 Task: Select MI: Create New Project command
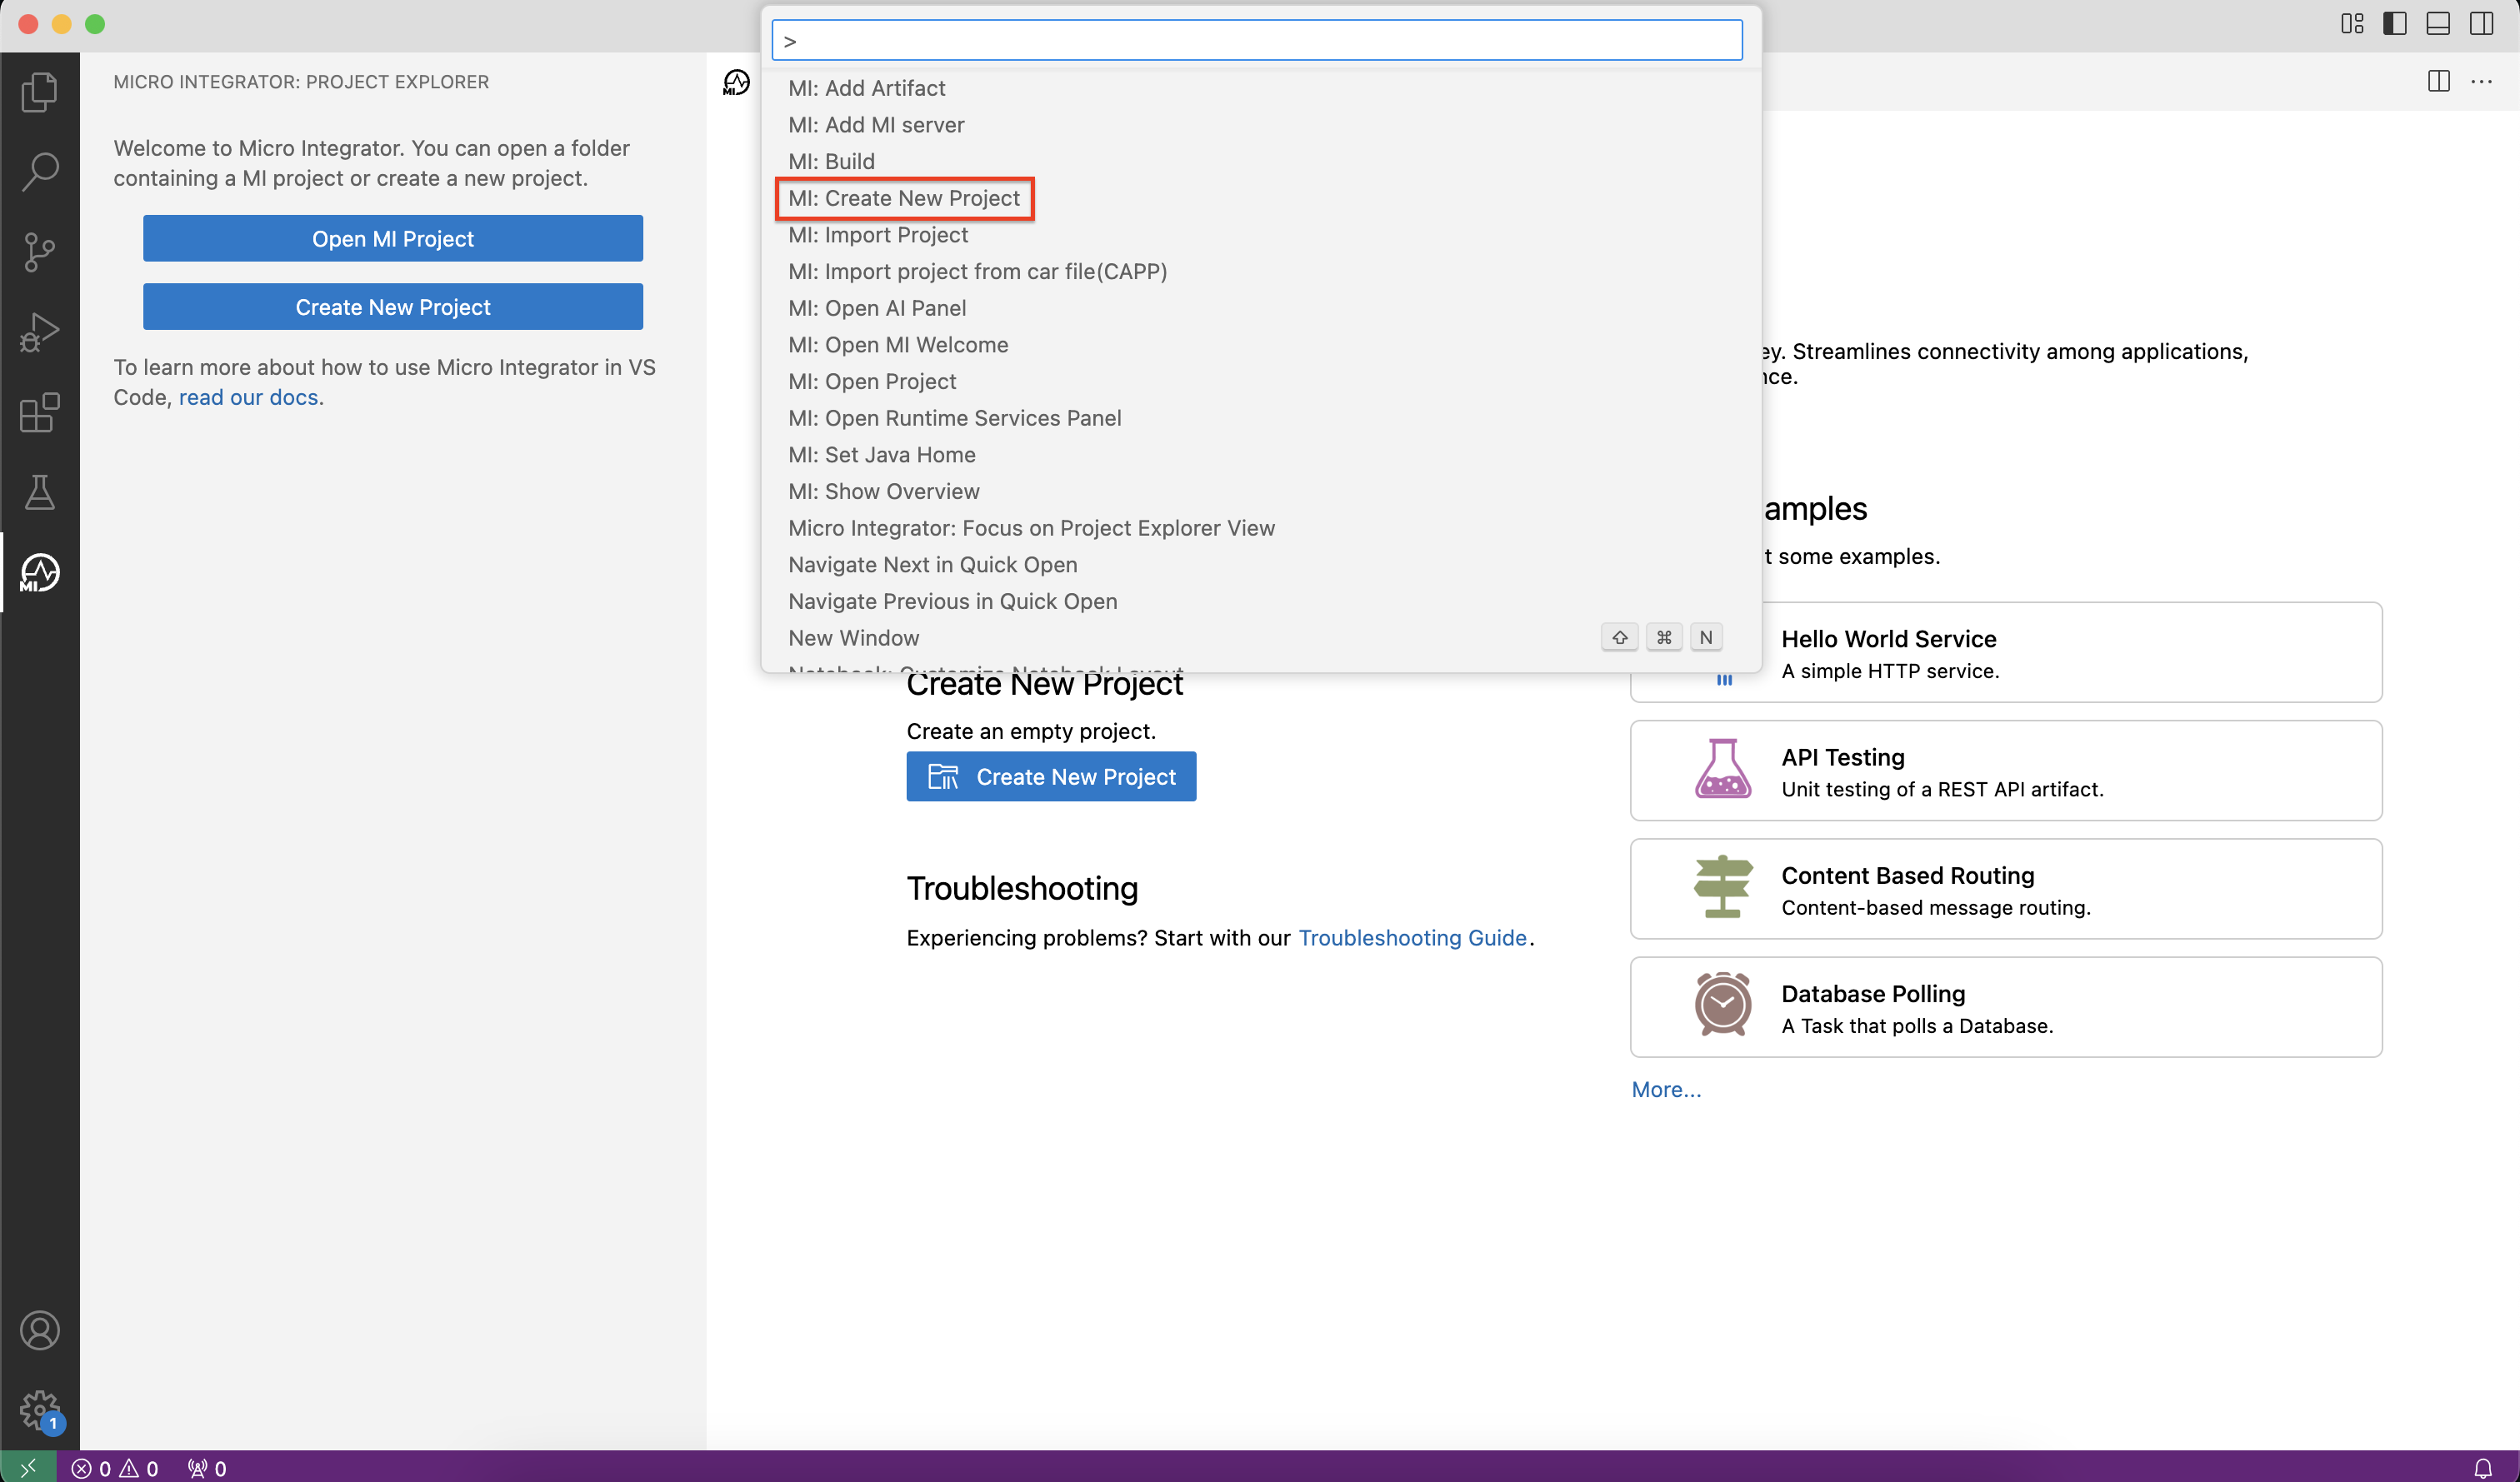pyautogui.click(x=904, y=198)
